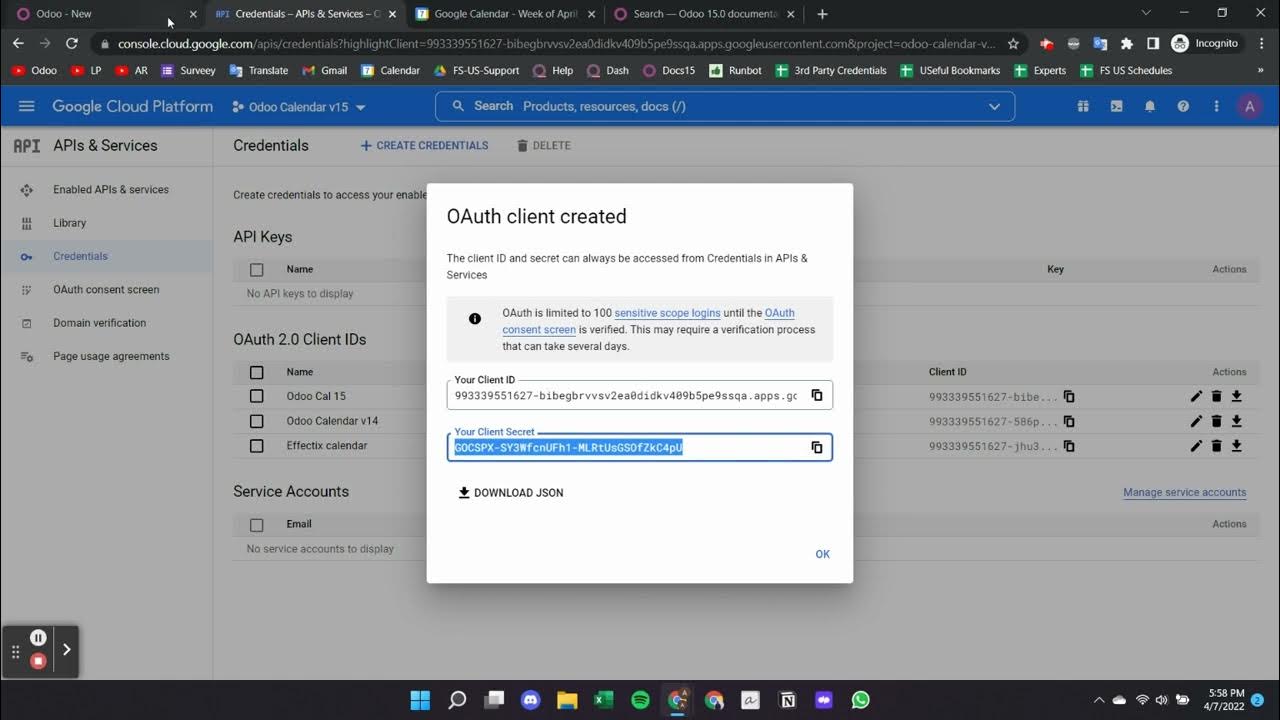1280x720 pixels.
Task: Switch to the Google Calendar browser tab
Action: tap(505, 14)
